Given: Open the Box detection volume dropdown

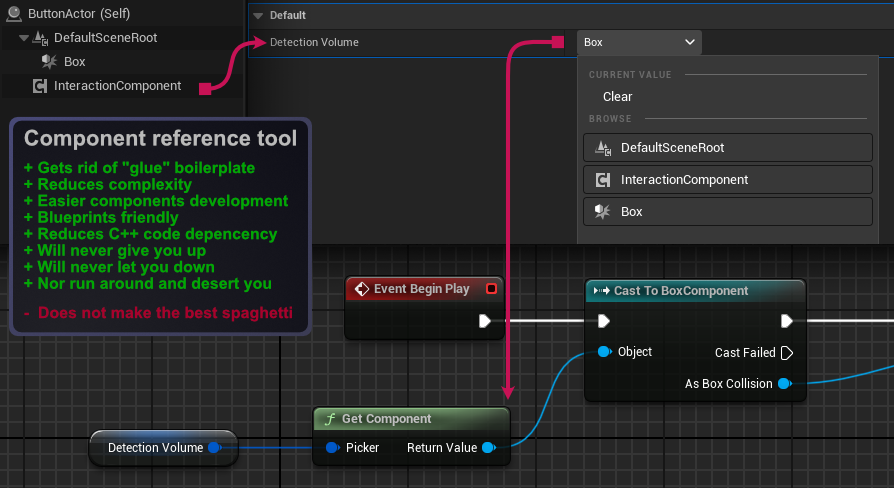Looking at the screenshot, I should [x=639, y=42].
